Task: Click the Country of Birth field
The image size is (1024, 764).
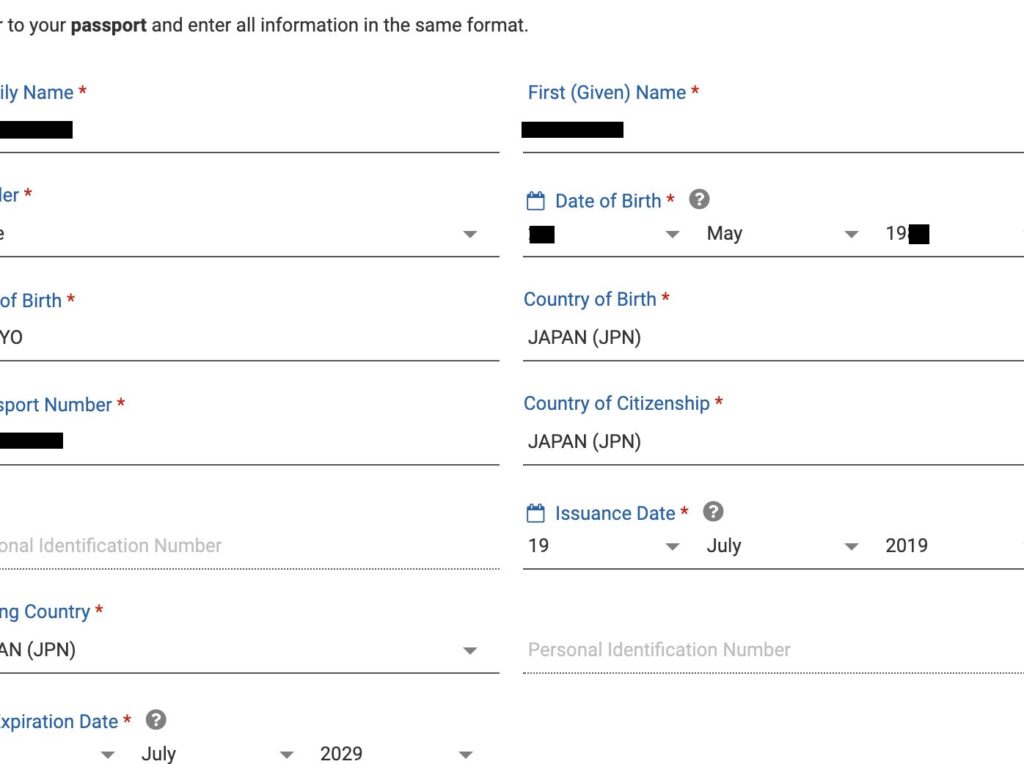Action: 773,338
